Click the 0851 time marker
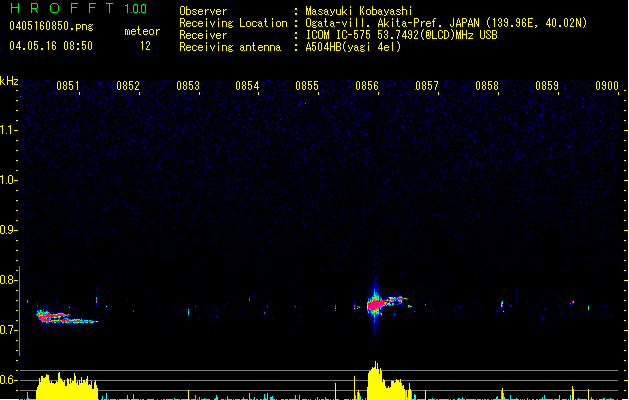The width and height of the screenshot is (629, 400). (x=68, y=86)
